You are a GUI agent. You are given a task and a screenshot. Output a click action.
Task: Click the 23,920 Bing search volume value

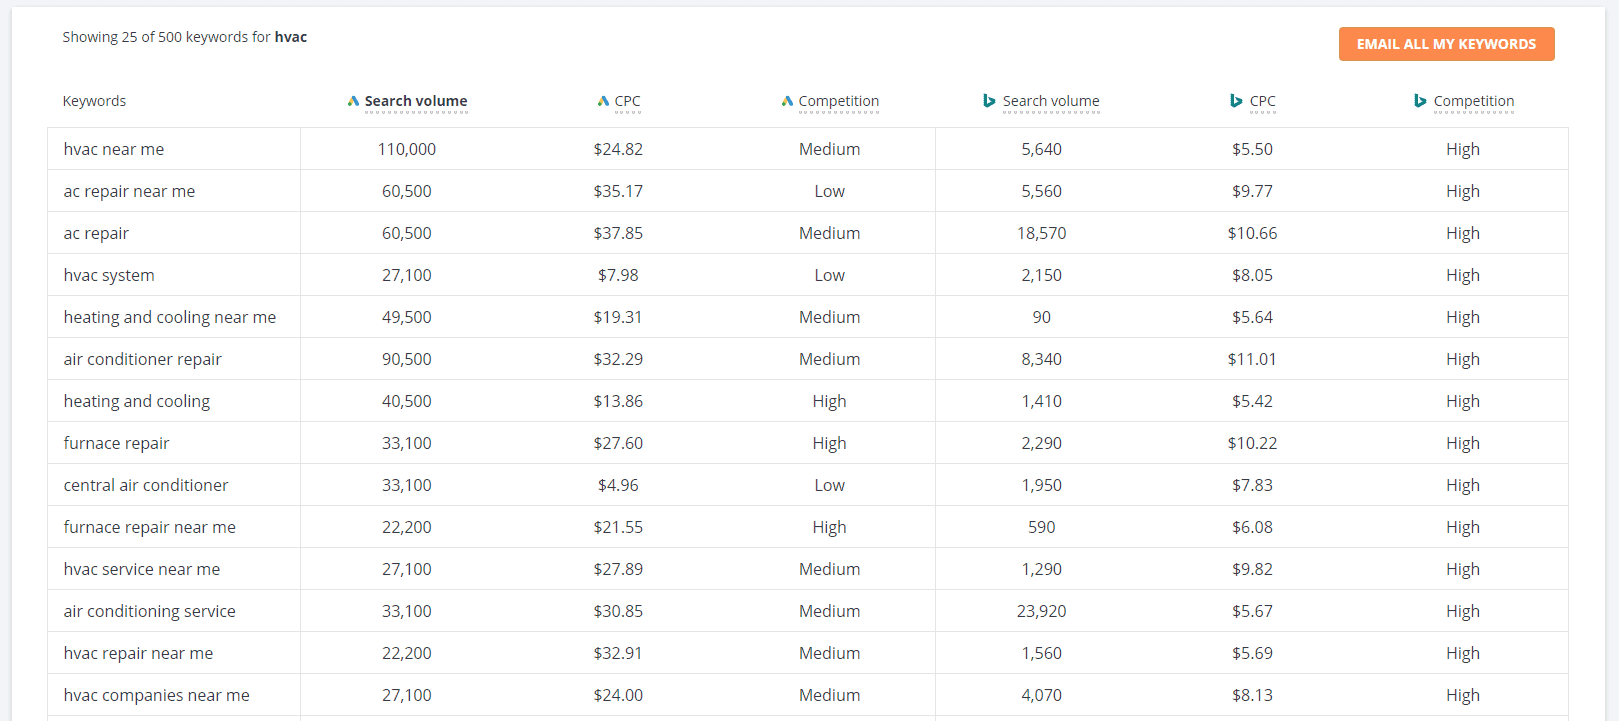[x=1041, y=611]
